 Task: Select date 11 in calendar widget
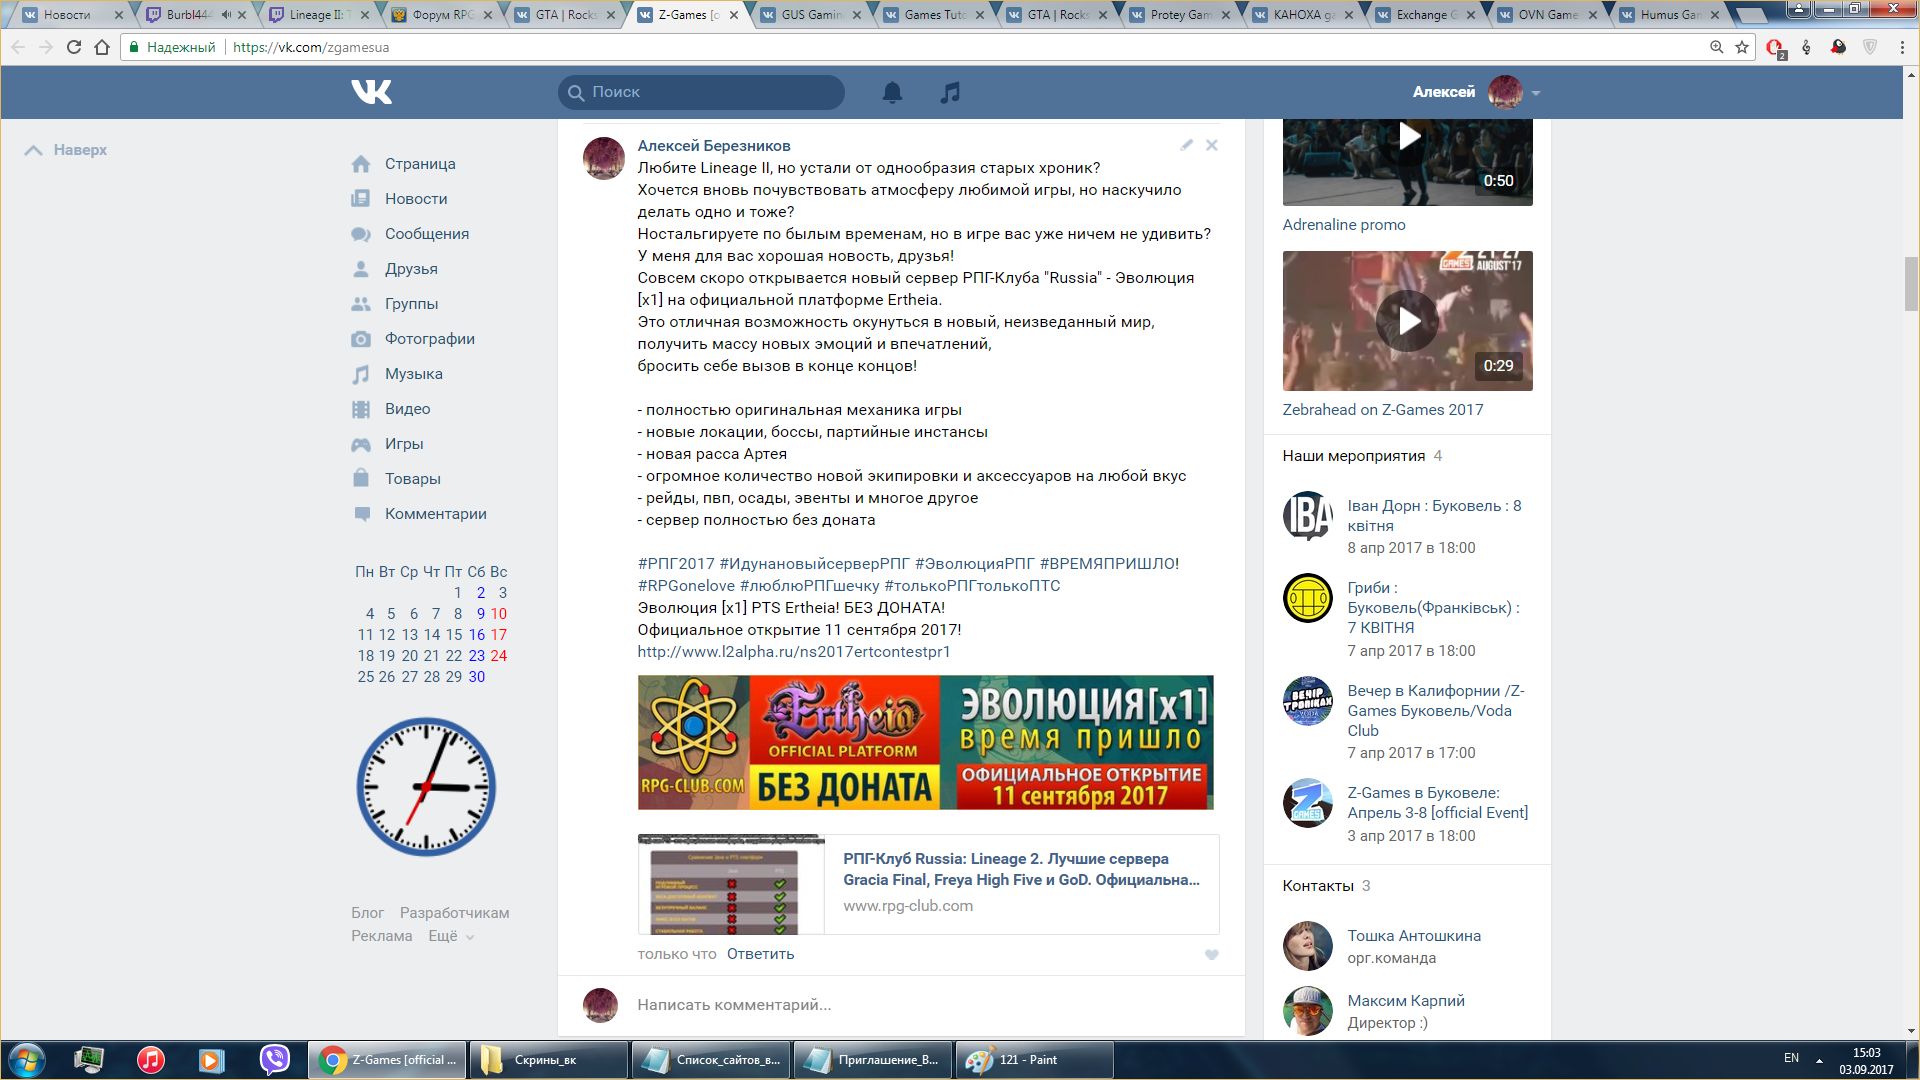click(365, 635)
